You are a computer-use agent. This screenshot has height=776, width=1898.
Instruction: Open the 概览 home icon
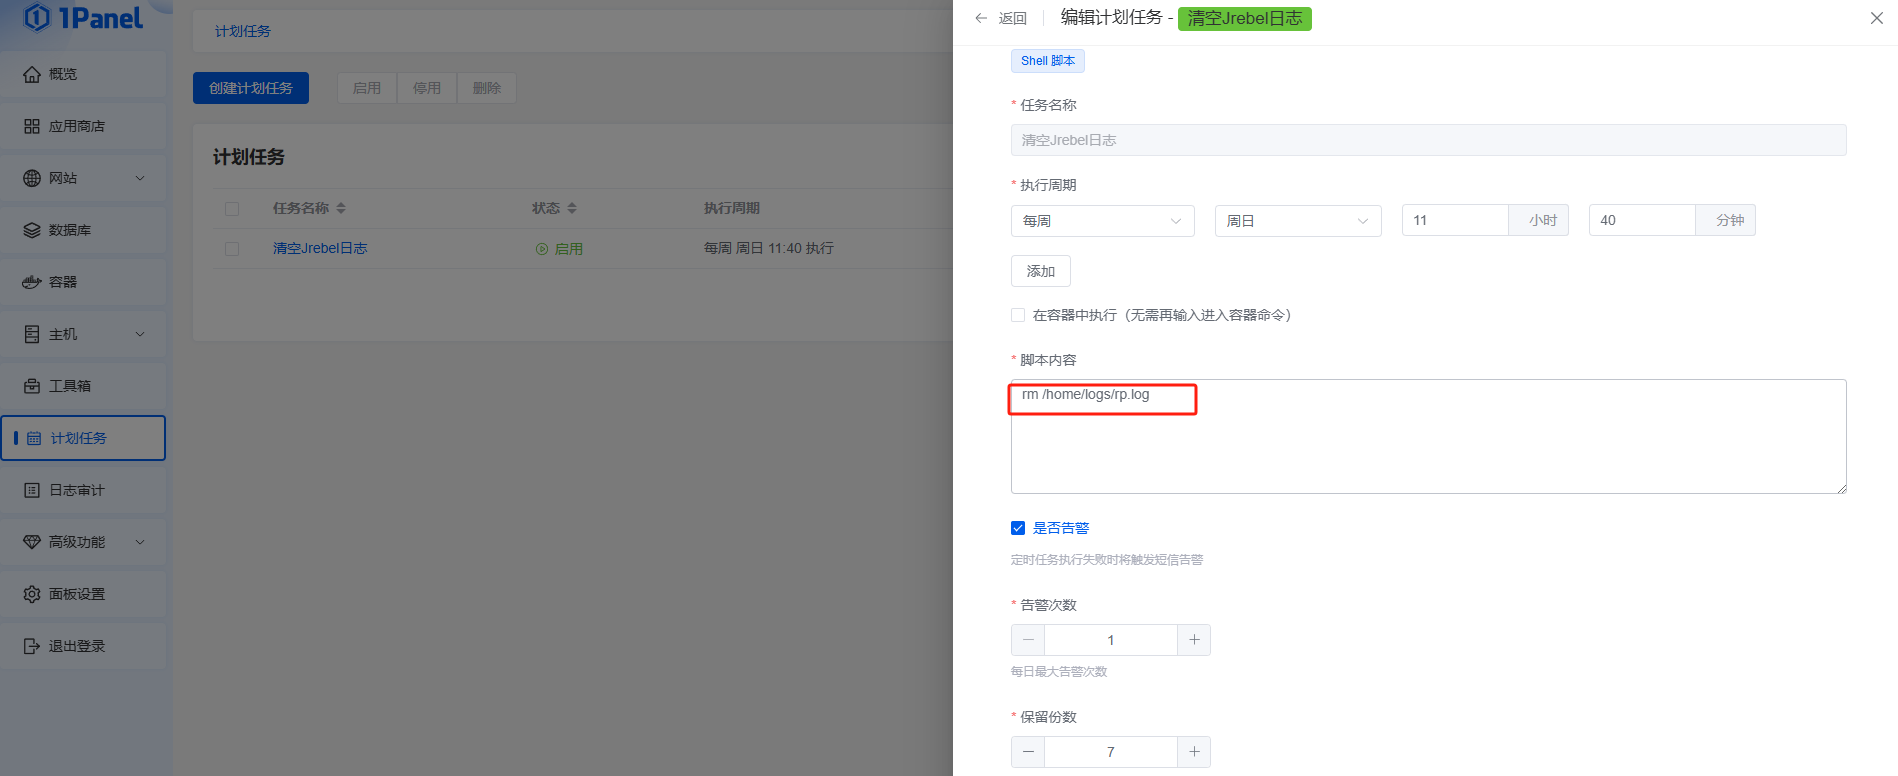[x=32, y=74]
